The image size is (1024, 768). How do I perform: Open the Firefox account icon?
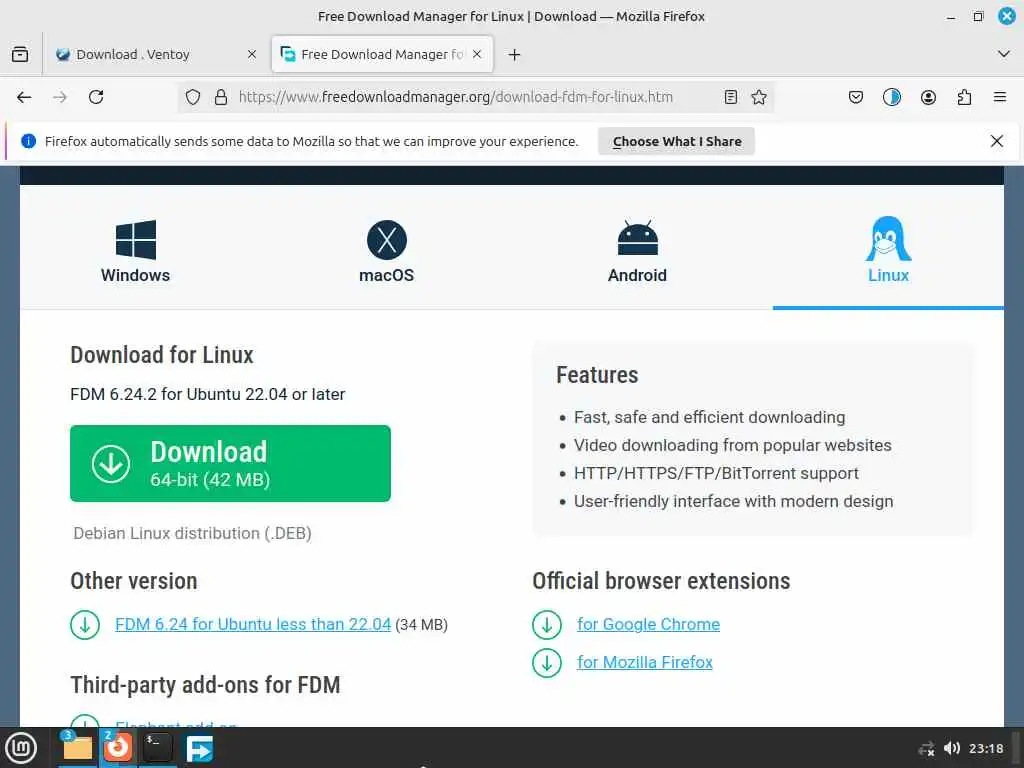[x=928, y=97]
